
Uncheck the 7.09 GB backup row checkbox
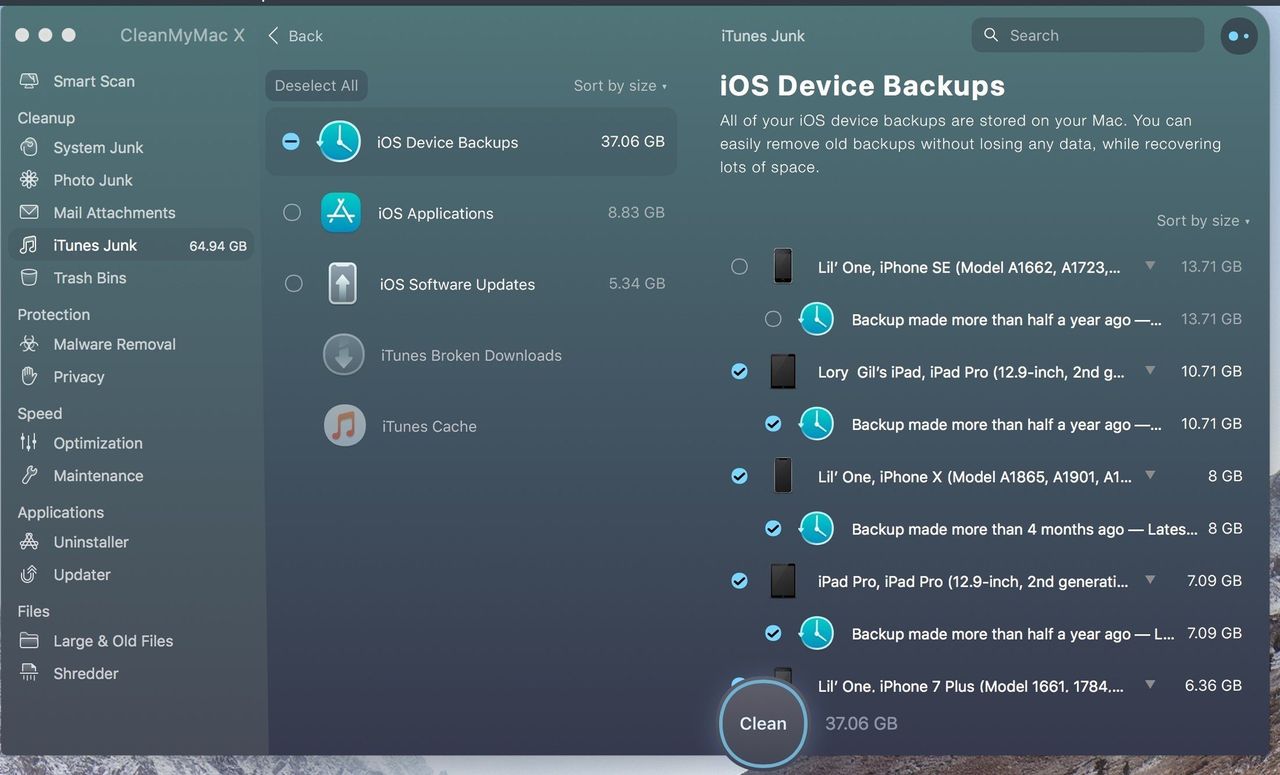(x=773, y=633)
